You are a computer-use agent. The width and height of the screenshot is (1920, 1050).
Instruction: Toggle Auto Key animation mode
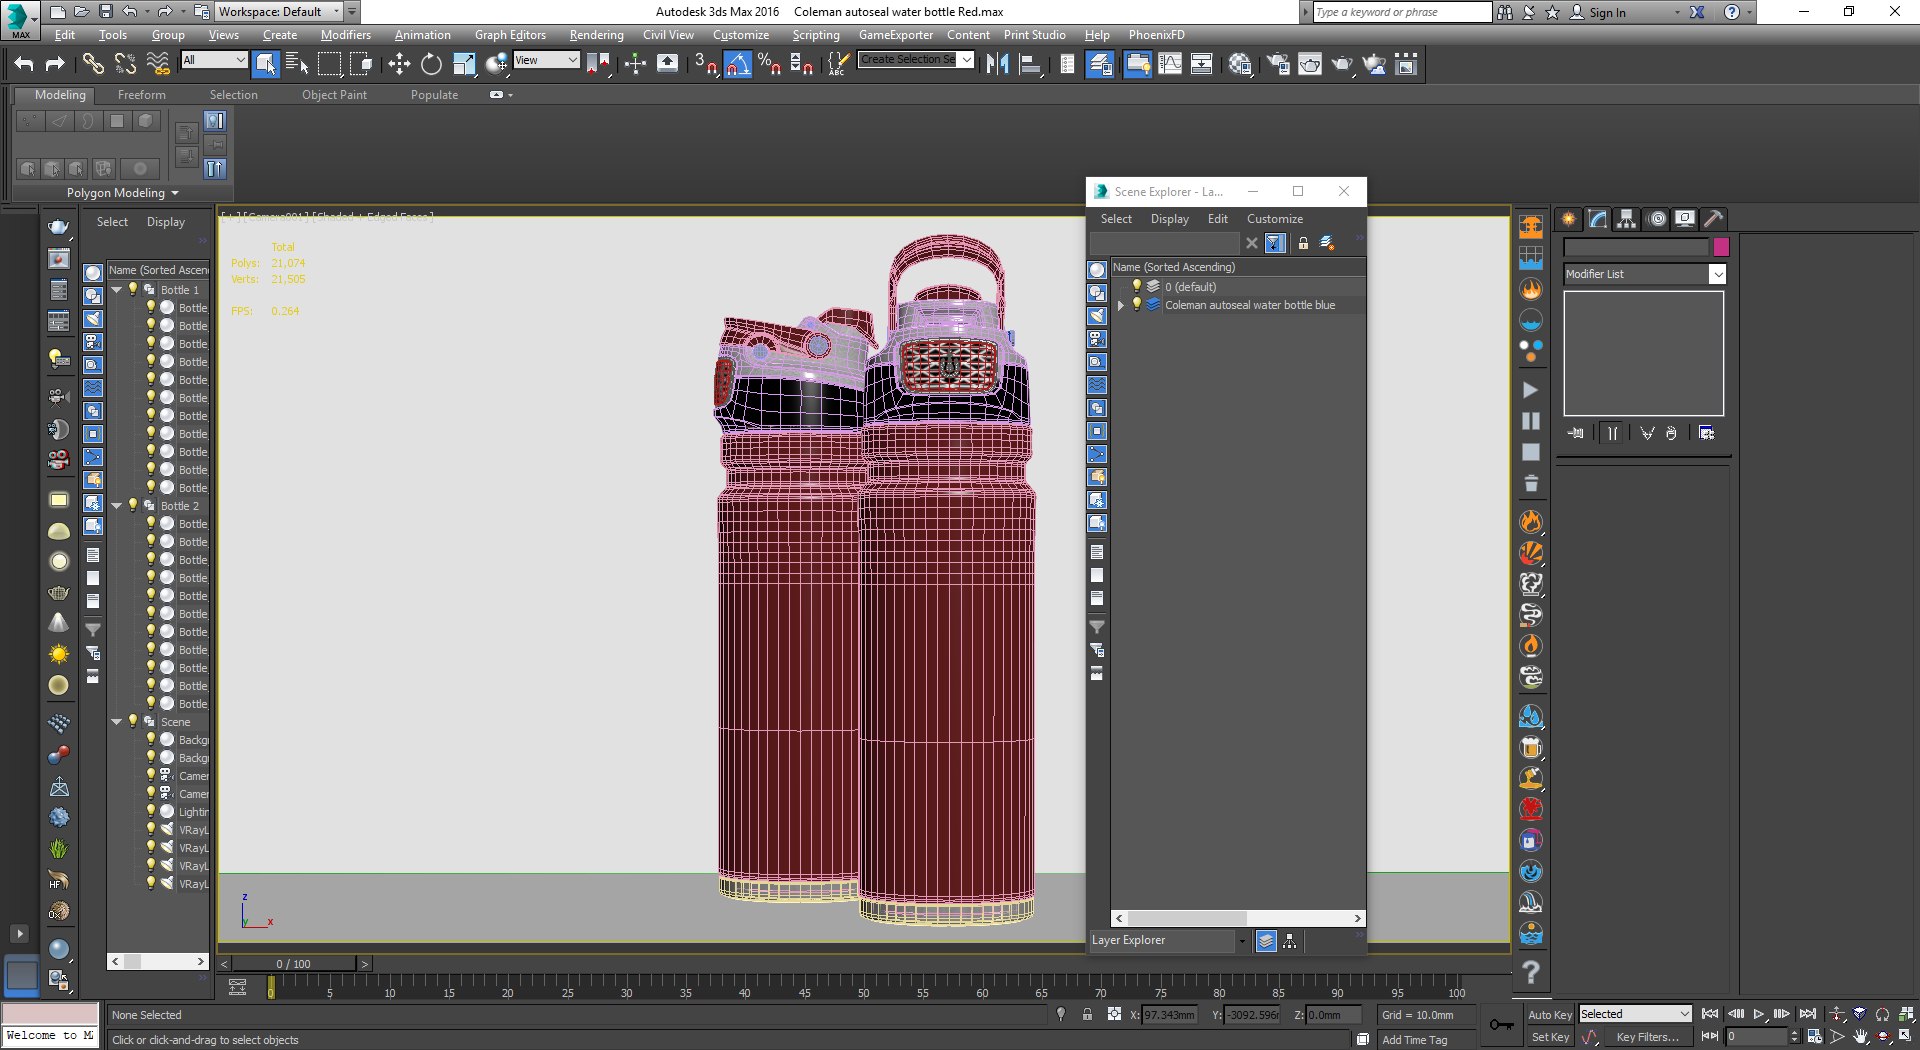pos(1550,1014)
